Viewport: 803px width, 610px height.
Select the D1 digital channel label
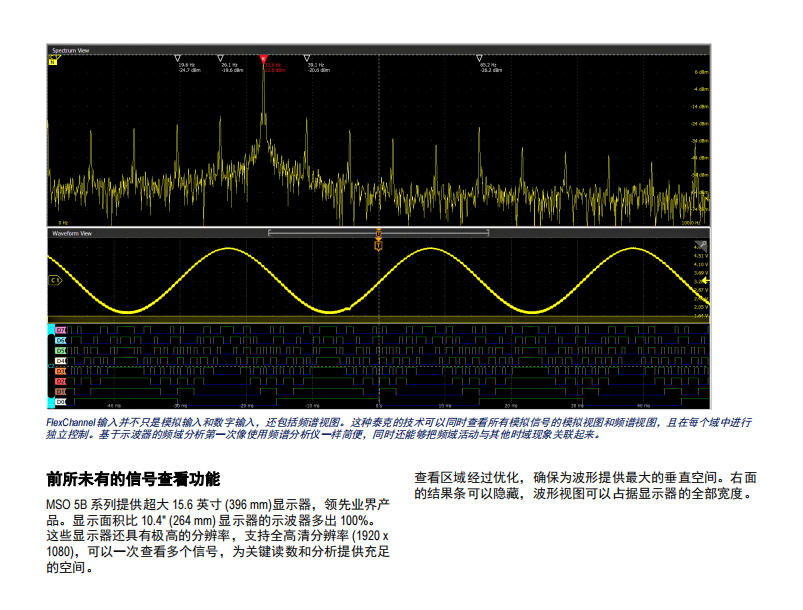point(61,392)
